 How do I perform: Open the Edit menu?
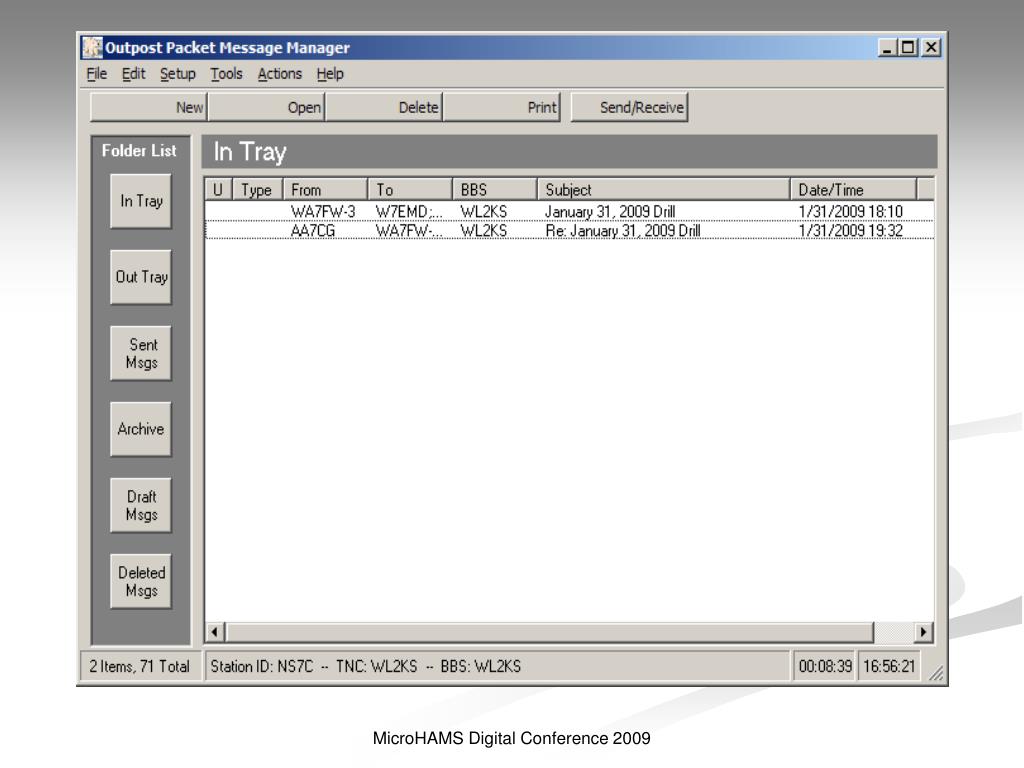click(133, 74)
